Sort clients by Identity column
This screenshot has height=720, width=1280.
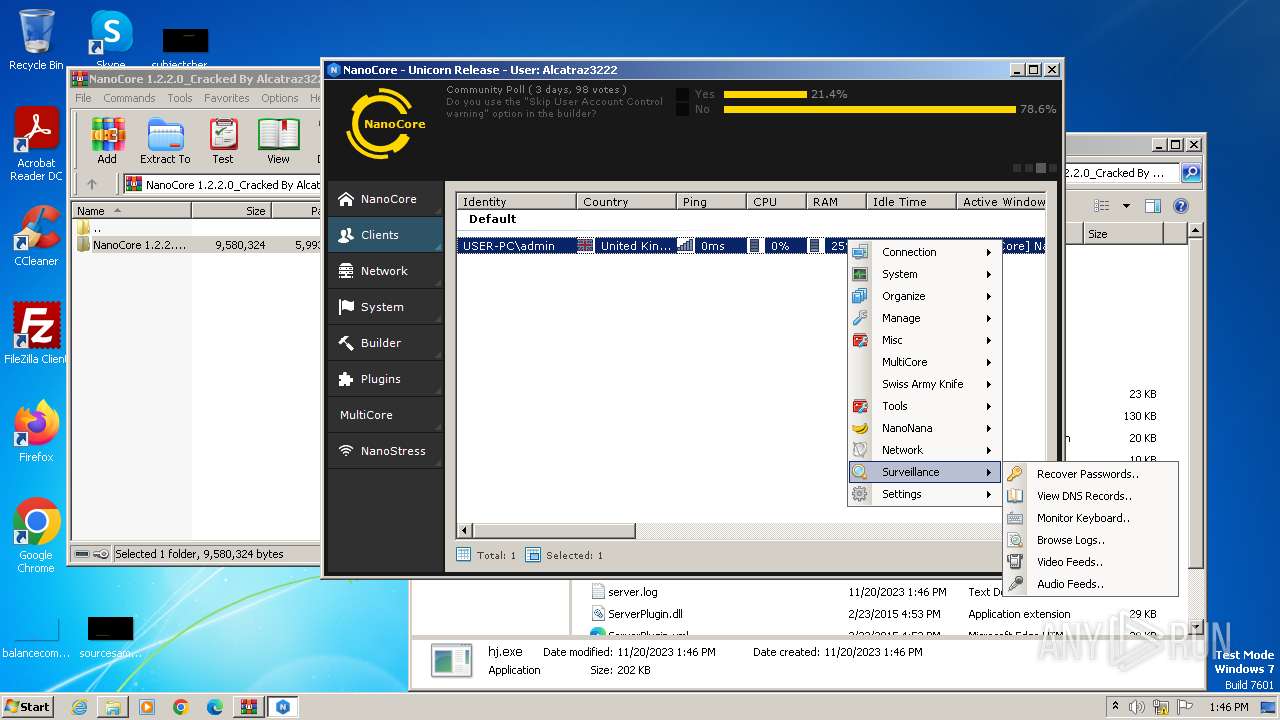517,201
